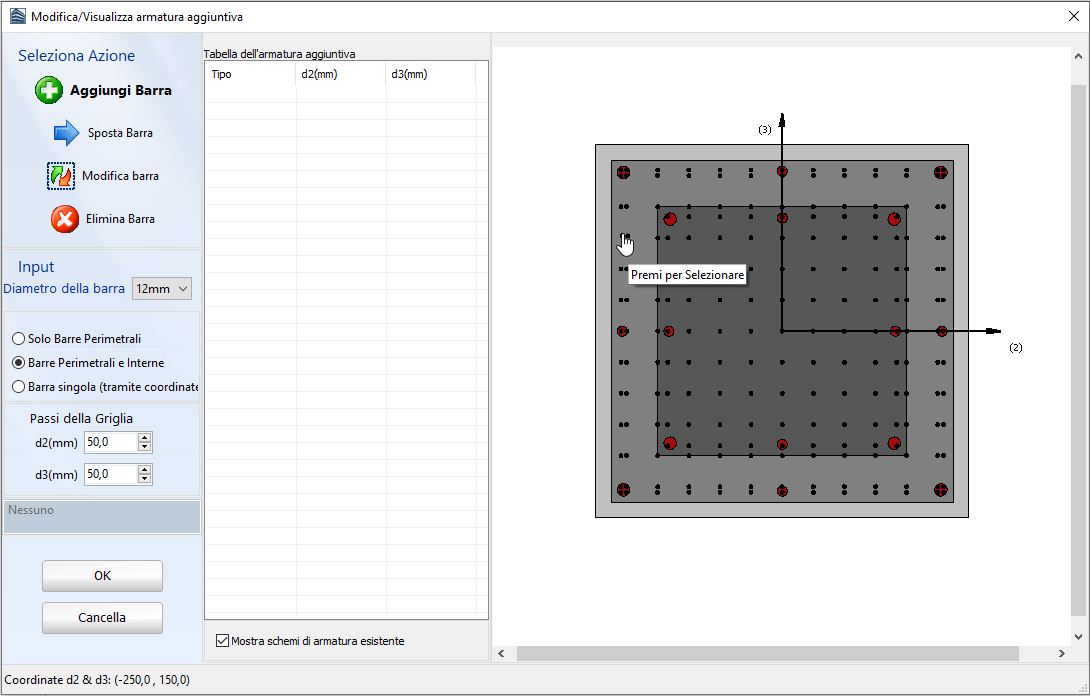1090x696 pixels.
Task: Click the Modifica barra icon
Action: pos(61,176)
